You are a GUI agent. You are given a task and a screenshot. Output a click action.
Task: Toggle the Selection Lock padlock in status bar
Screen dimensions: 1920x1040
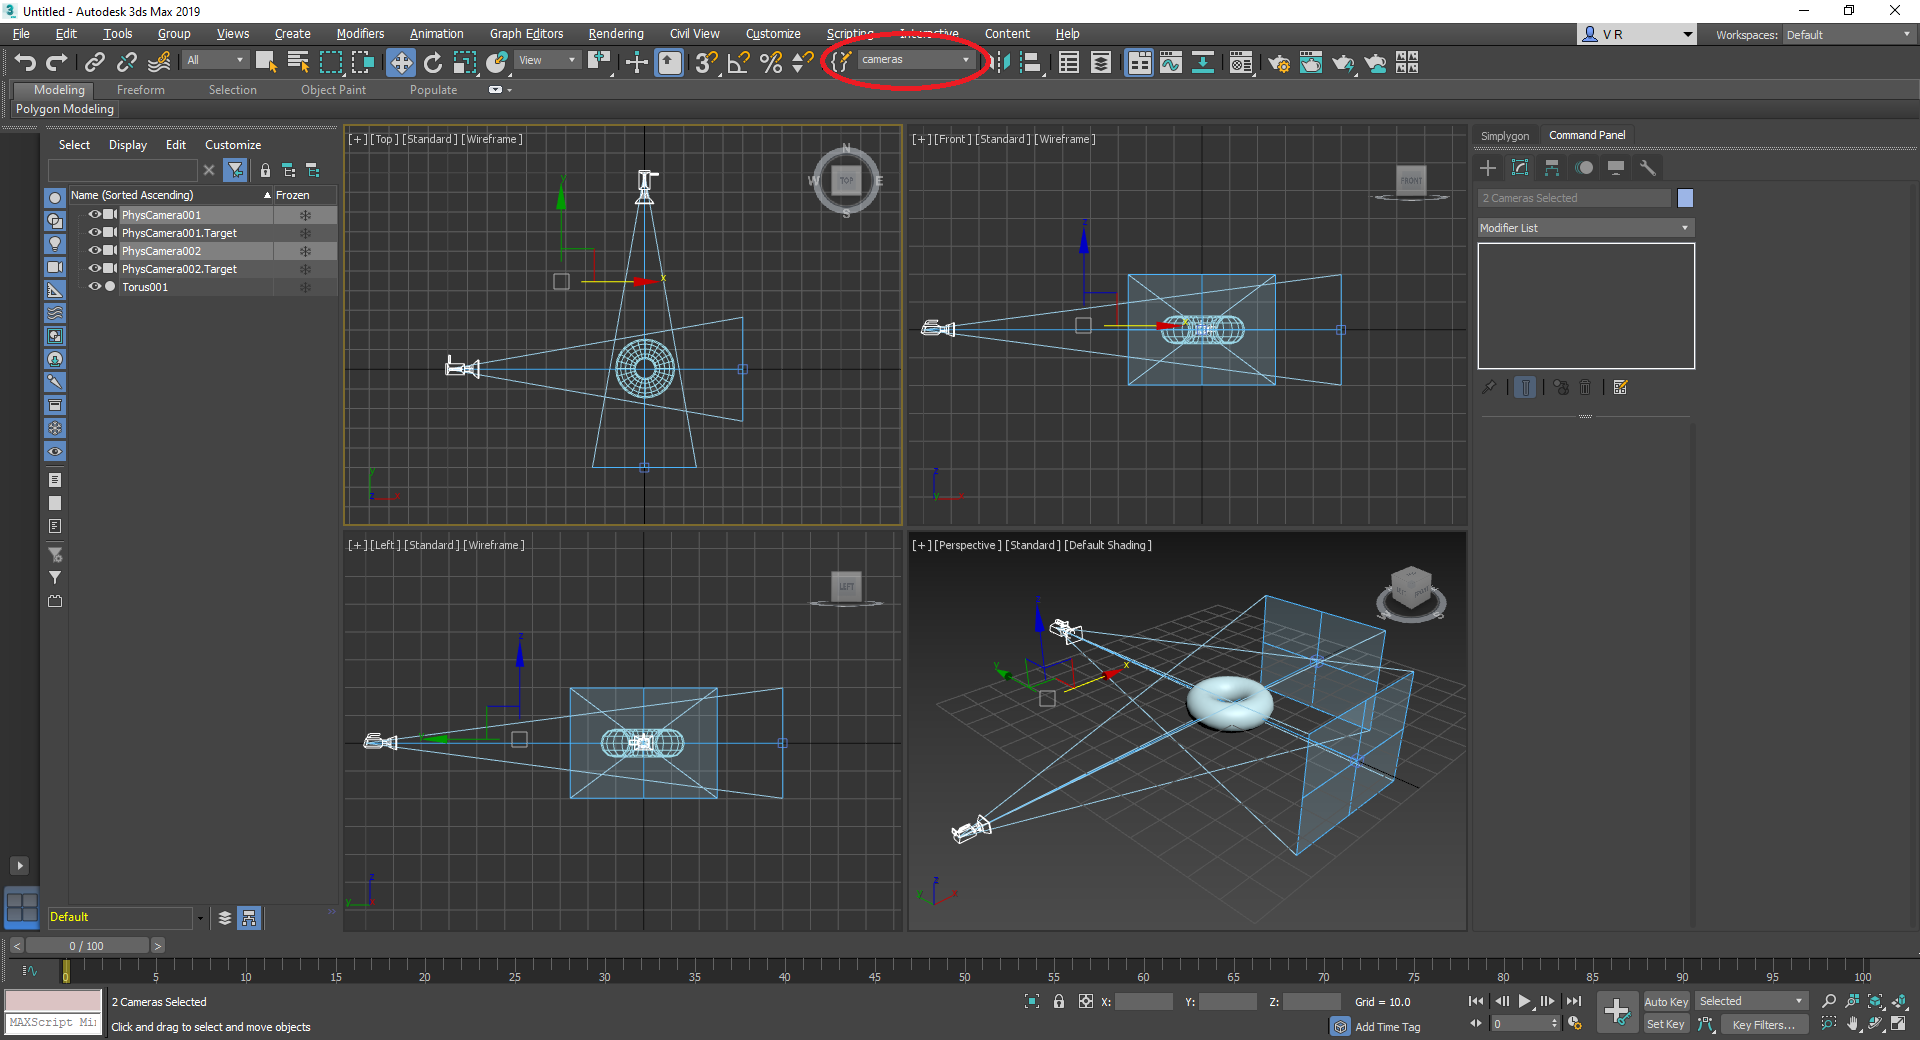(x=1059, y=1001)
